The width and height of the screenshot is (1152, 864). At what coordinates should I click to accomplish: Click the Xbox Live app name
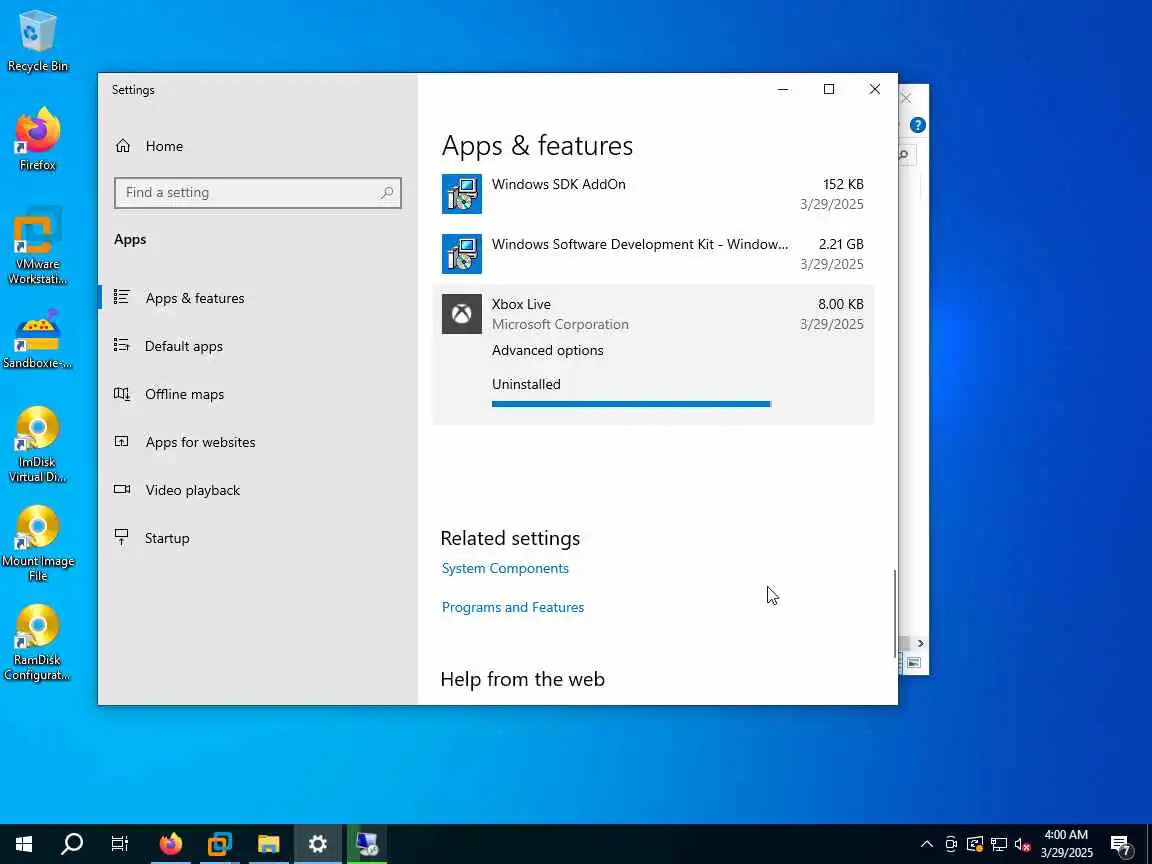tap(521, 304)
